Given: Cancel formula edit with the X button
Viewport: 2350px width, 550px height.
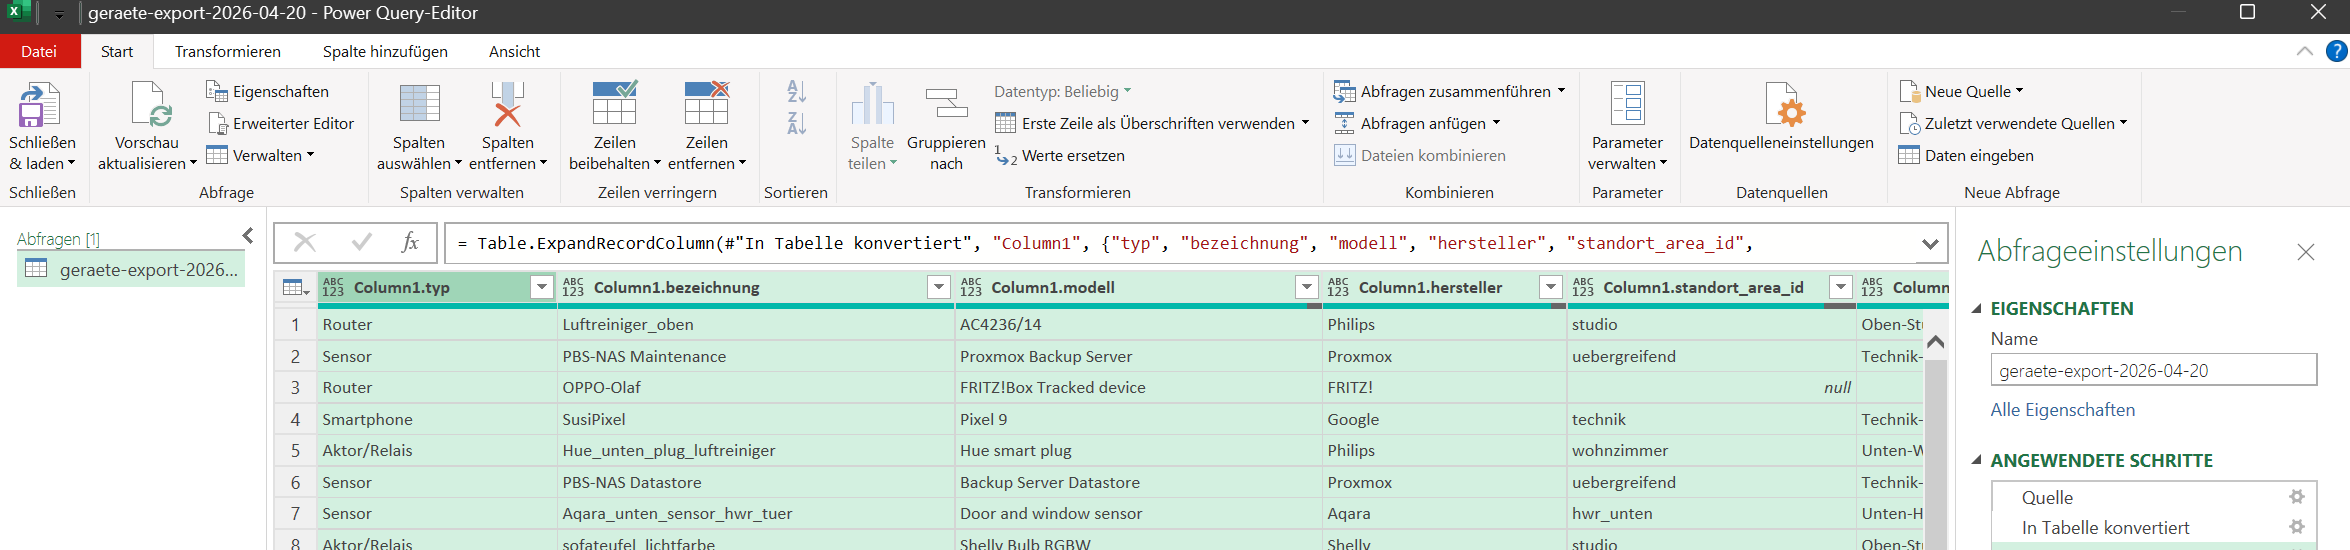Looking at the screenshot, I should point(305,242).
